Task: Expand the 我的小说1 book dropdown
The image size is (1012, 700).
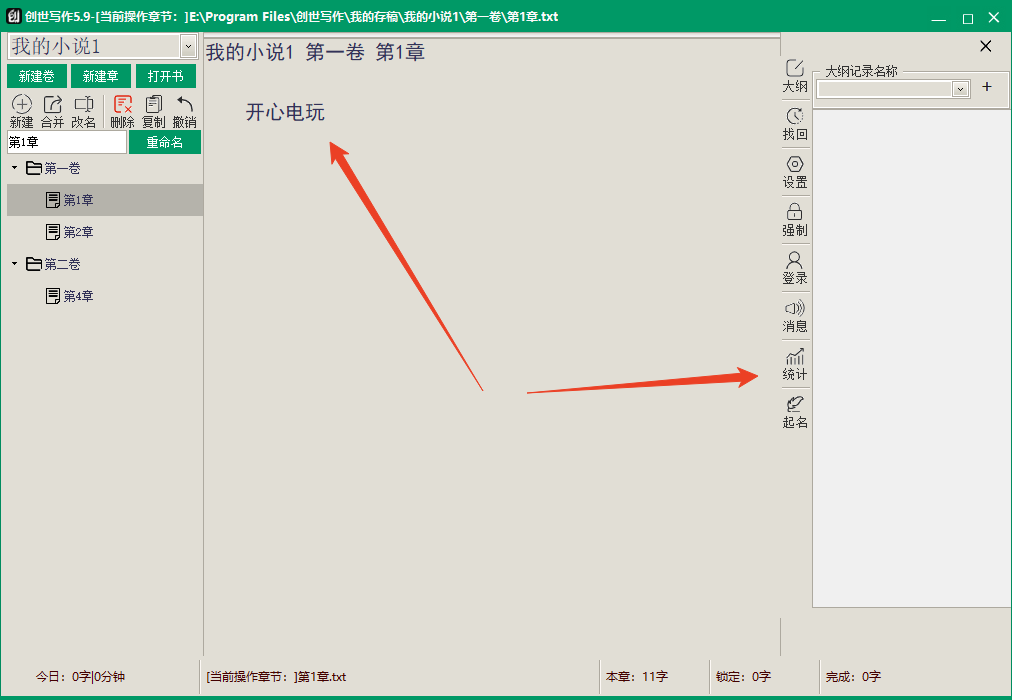Action: click(x=188, y=46)
